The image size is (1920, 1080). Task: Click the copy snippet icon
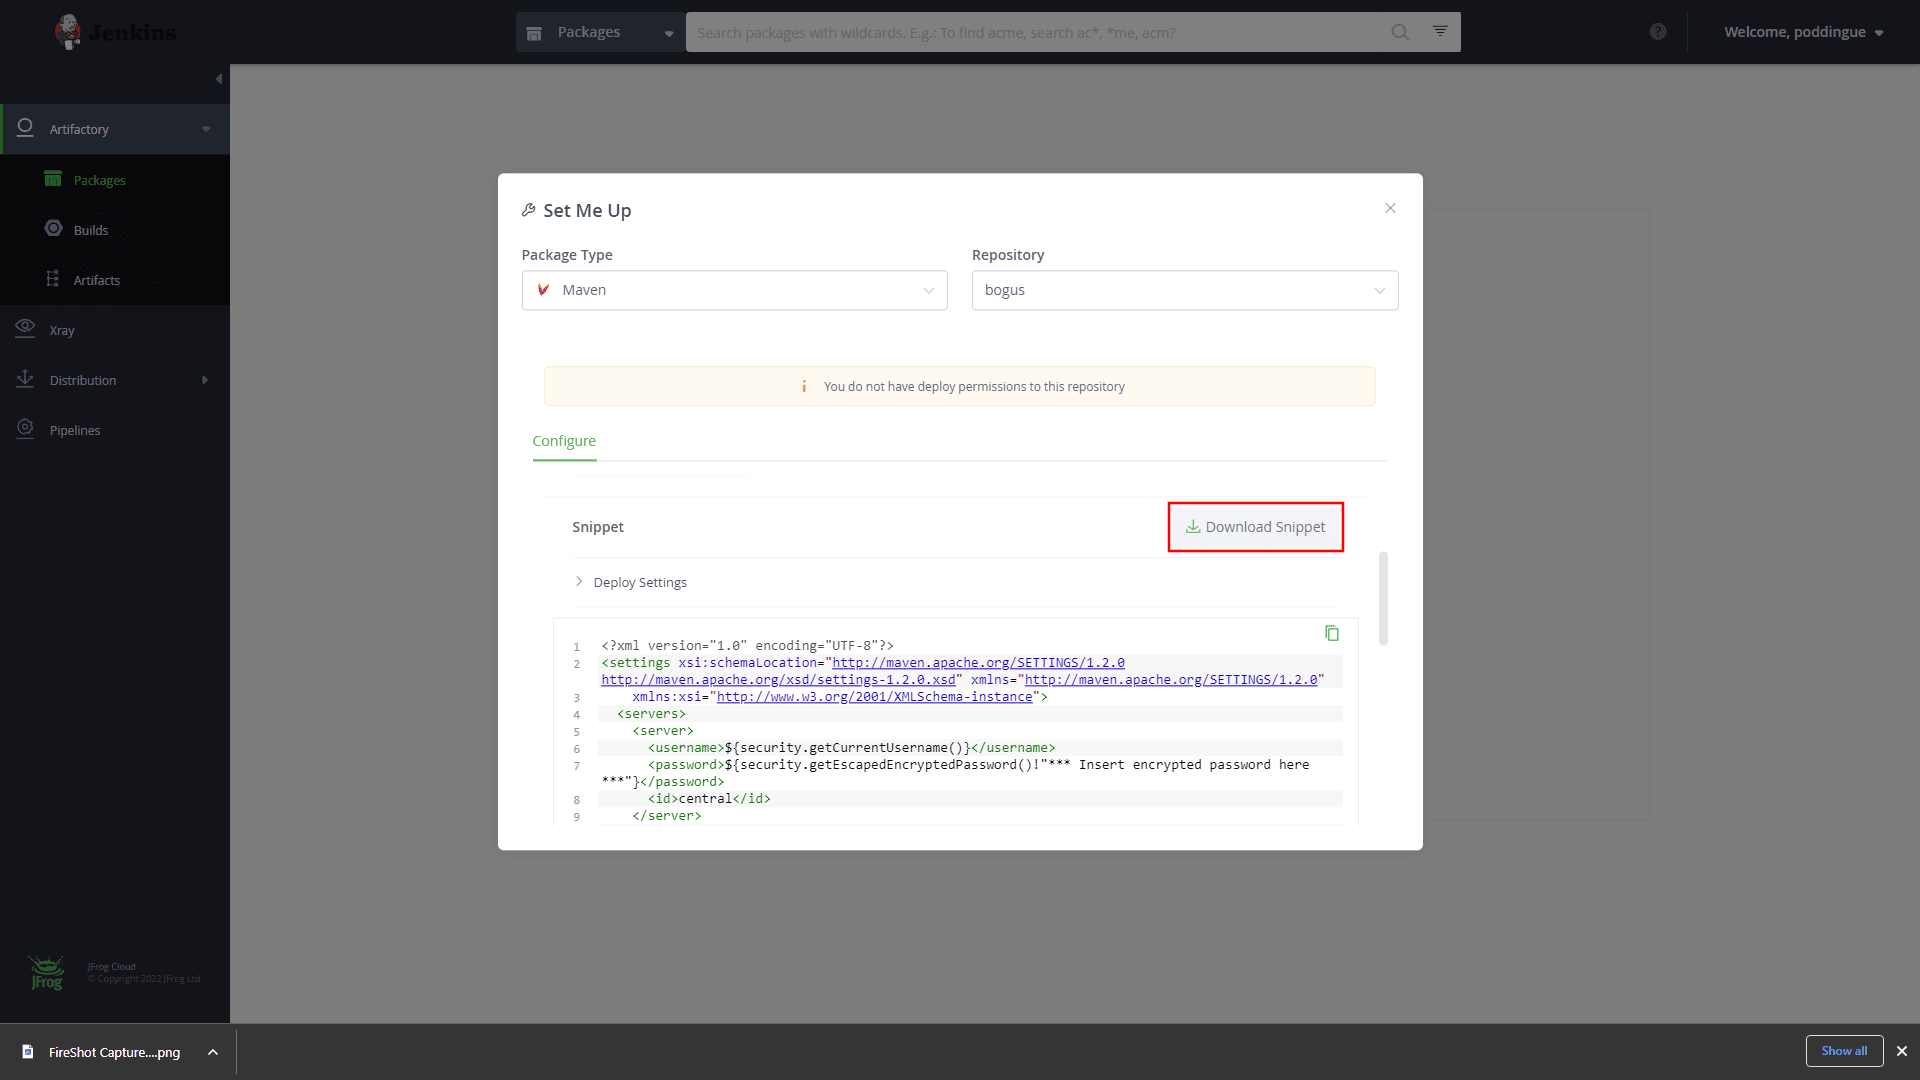[1333, 633]
